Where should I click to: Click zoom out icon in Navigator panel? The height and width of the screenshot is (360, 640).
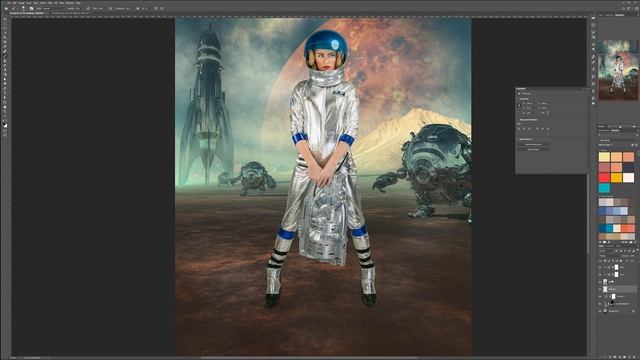pyautogui.click(x=609, y=127)
